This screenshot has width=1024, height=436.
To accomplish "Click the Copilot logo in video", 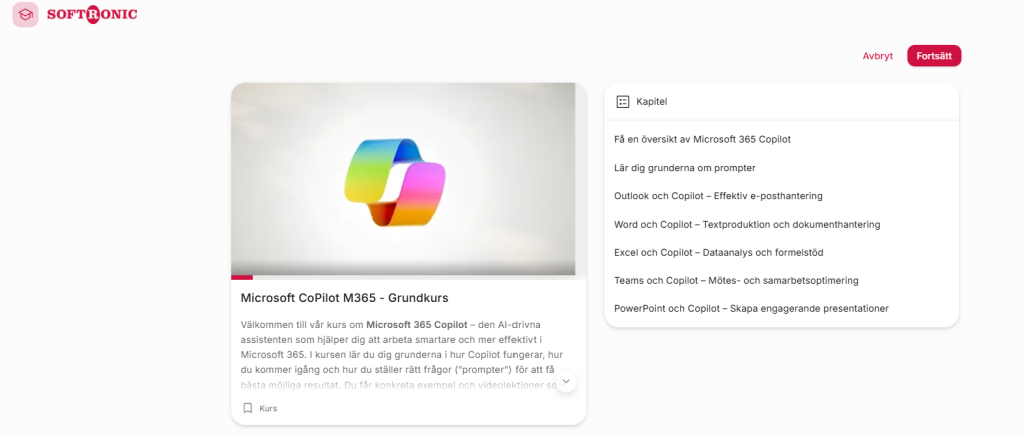I will tap(395, 182).
